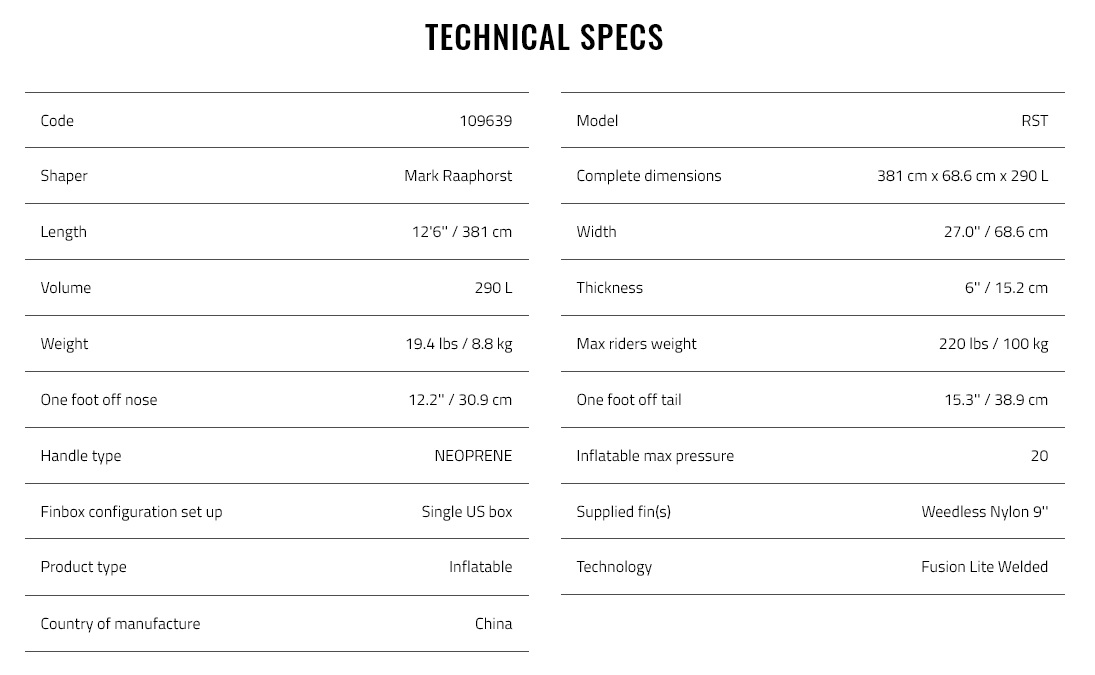Select the Country of manufacture value China

[x=493, y=624]
